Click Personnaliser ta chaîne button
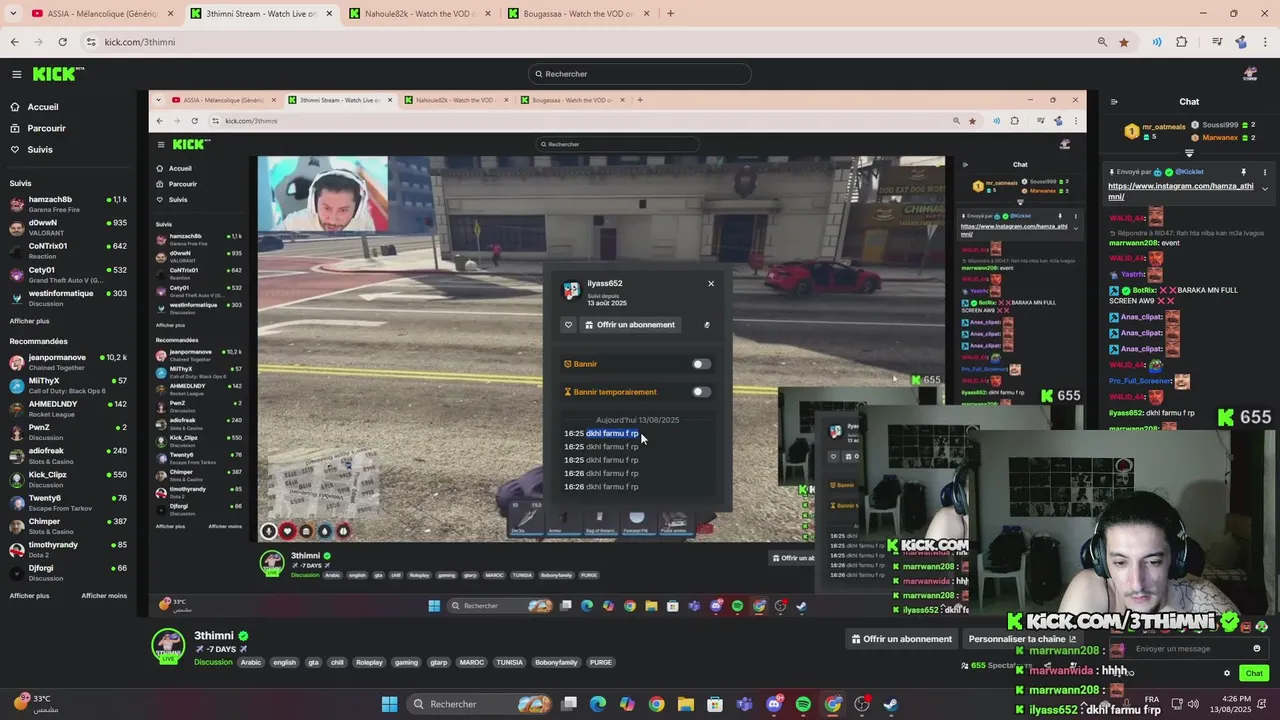1280x720 pixels. pos(1022,639)
